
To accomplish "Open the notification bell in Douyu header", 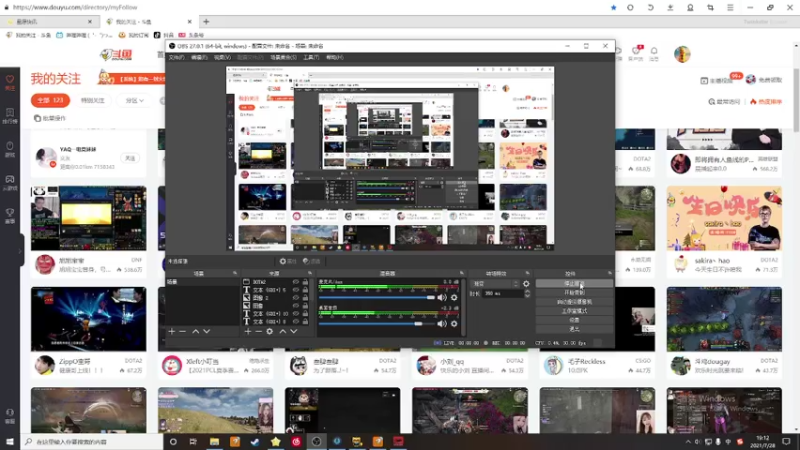I will click(654, 53).
